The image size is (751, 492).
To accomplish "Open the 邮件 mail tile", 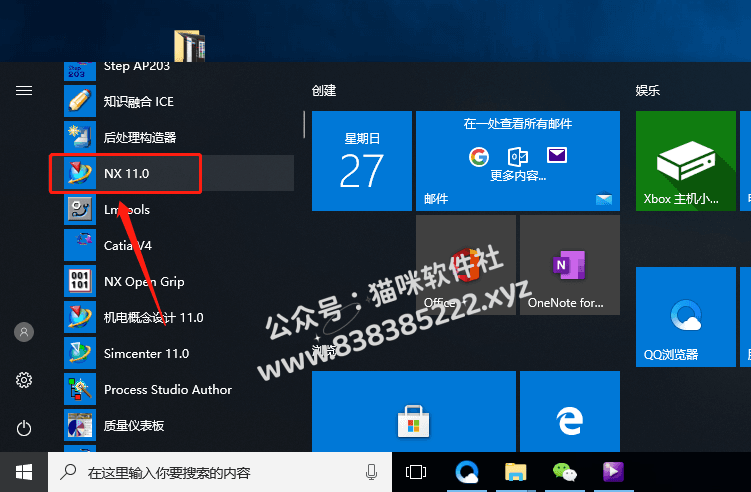I will coord(518,161).
